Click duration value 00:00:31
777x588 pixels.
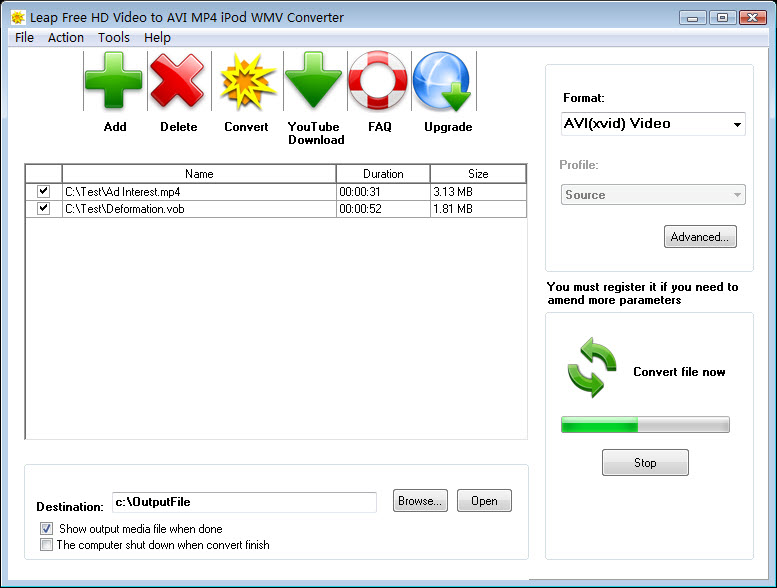point(360,192)
